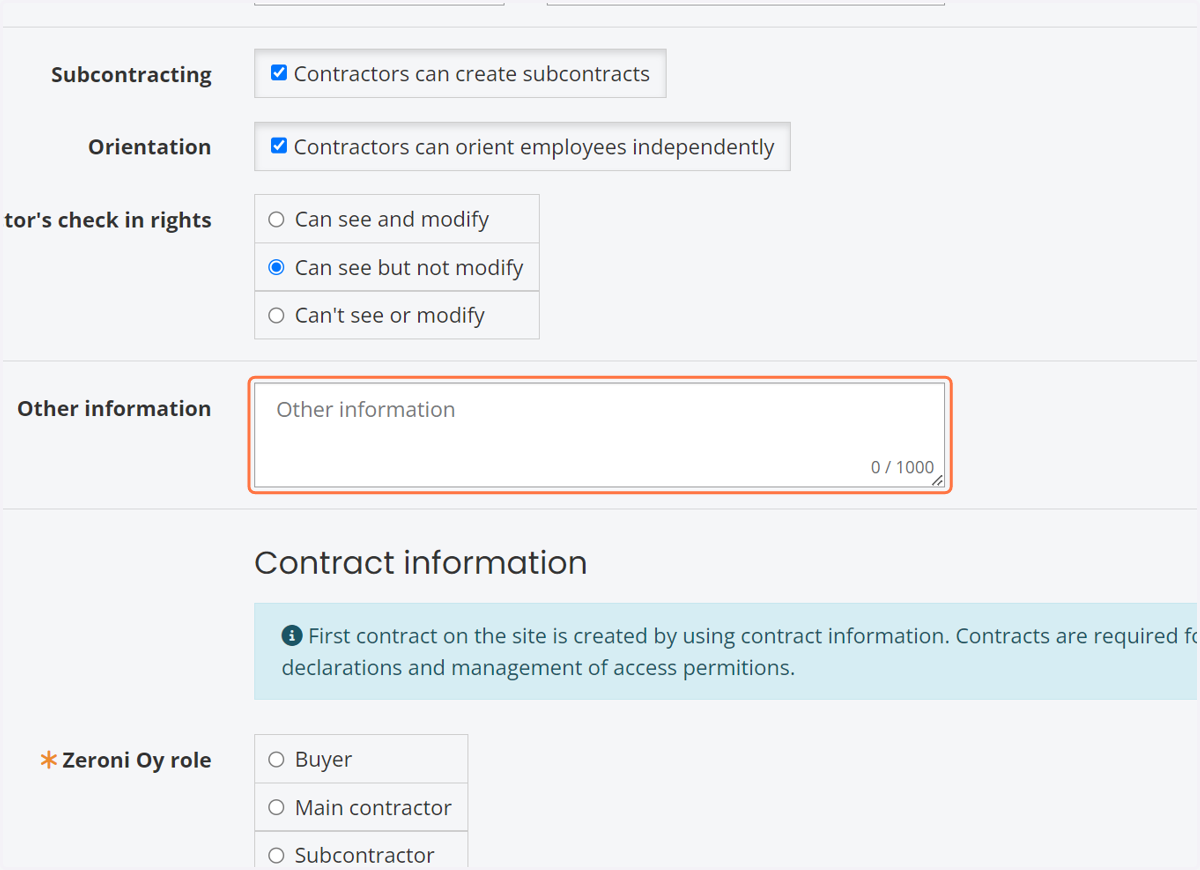Click the Subcontracting field label
The height and width of the screenshot is (870, 1200).
point(131,75)
